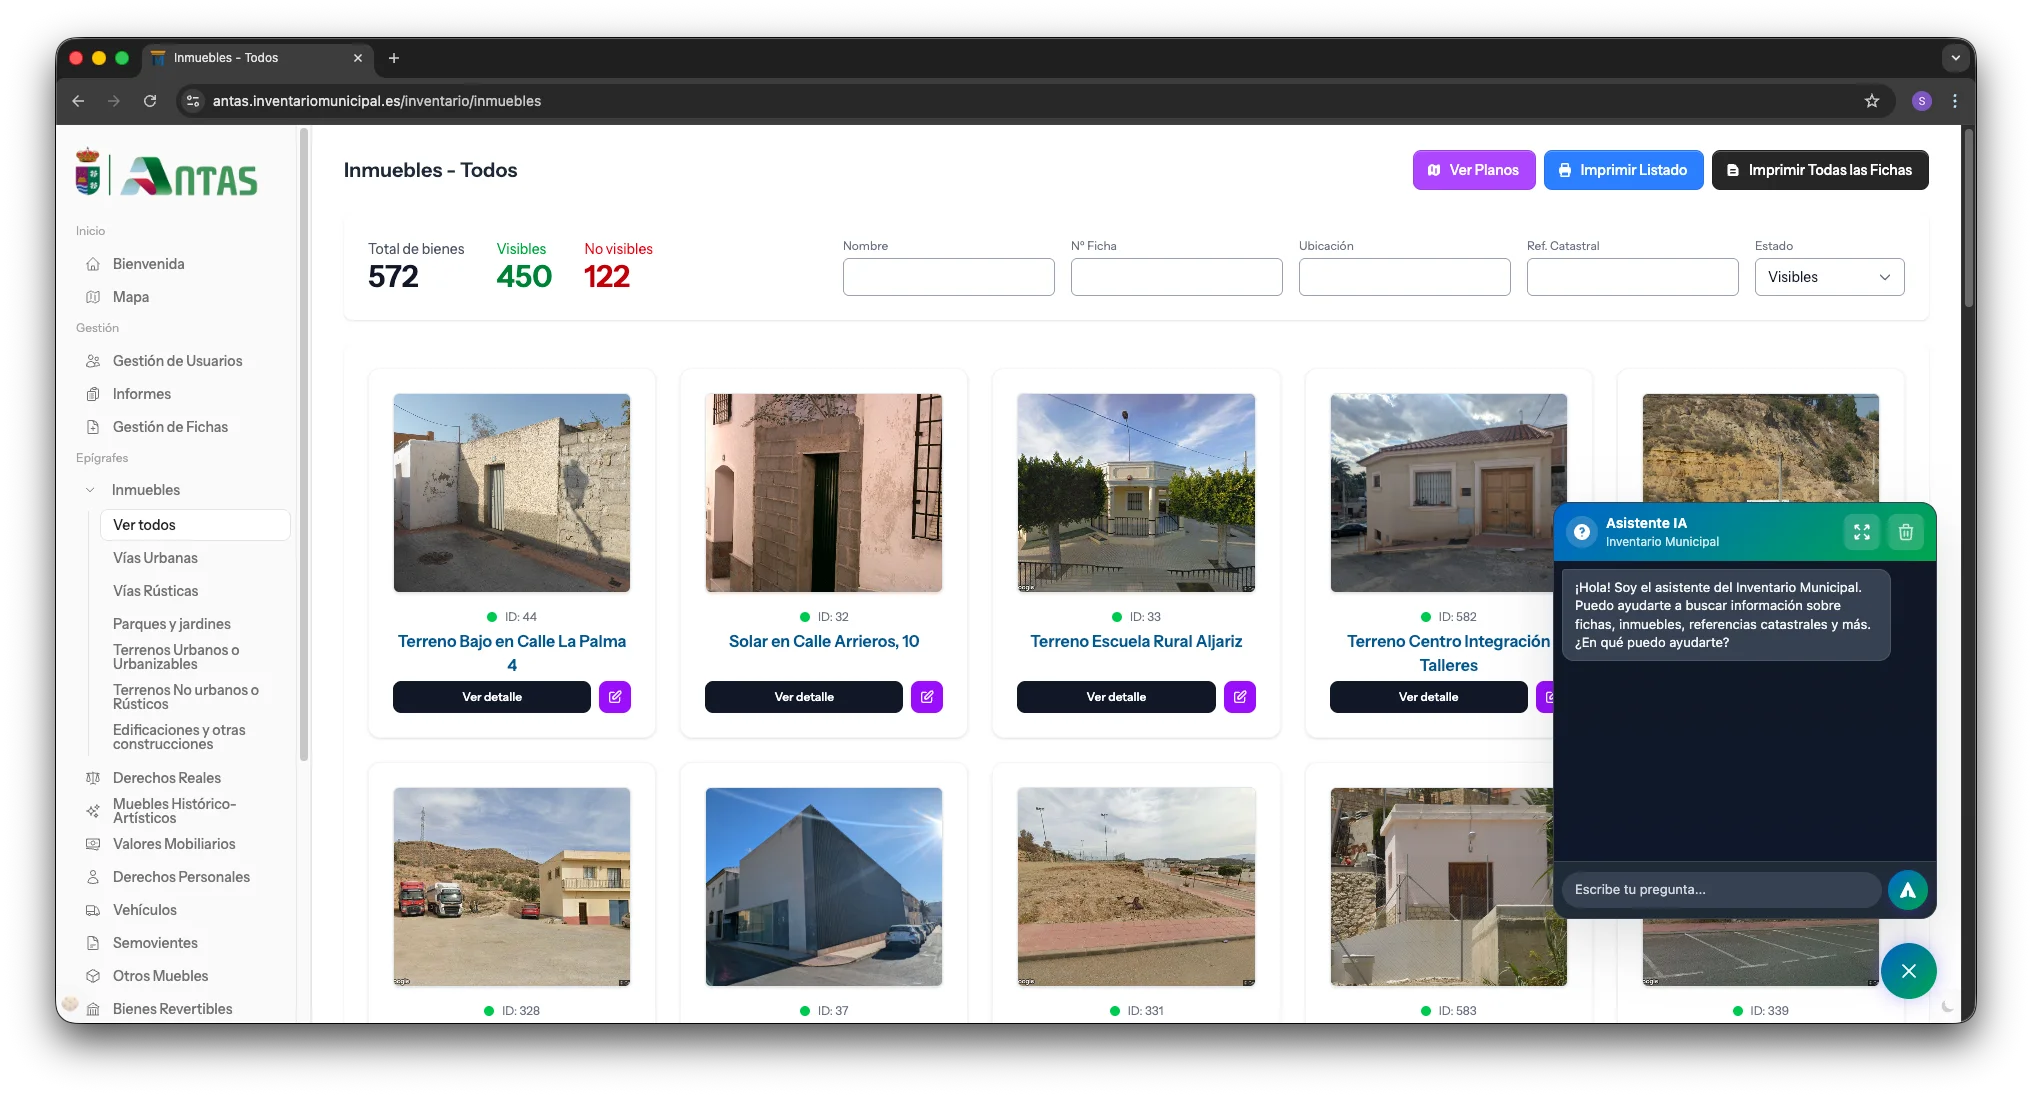Viewport: 2032px width, 1097px height.
Task: Click the Solar en Calle Arrieros, 10 title
Action: (x=824, y=641)
